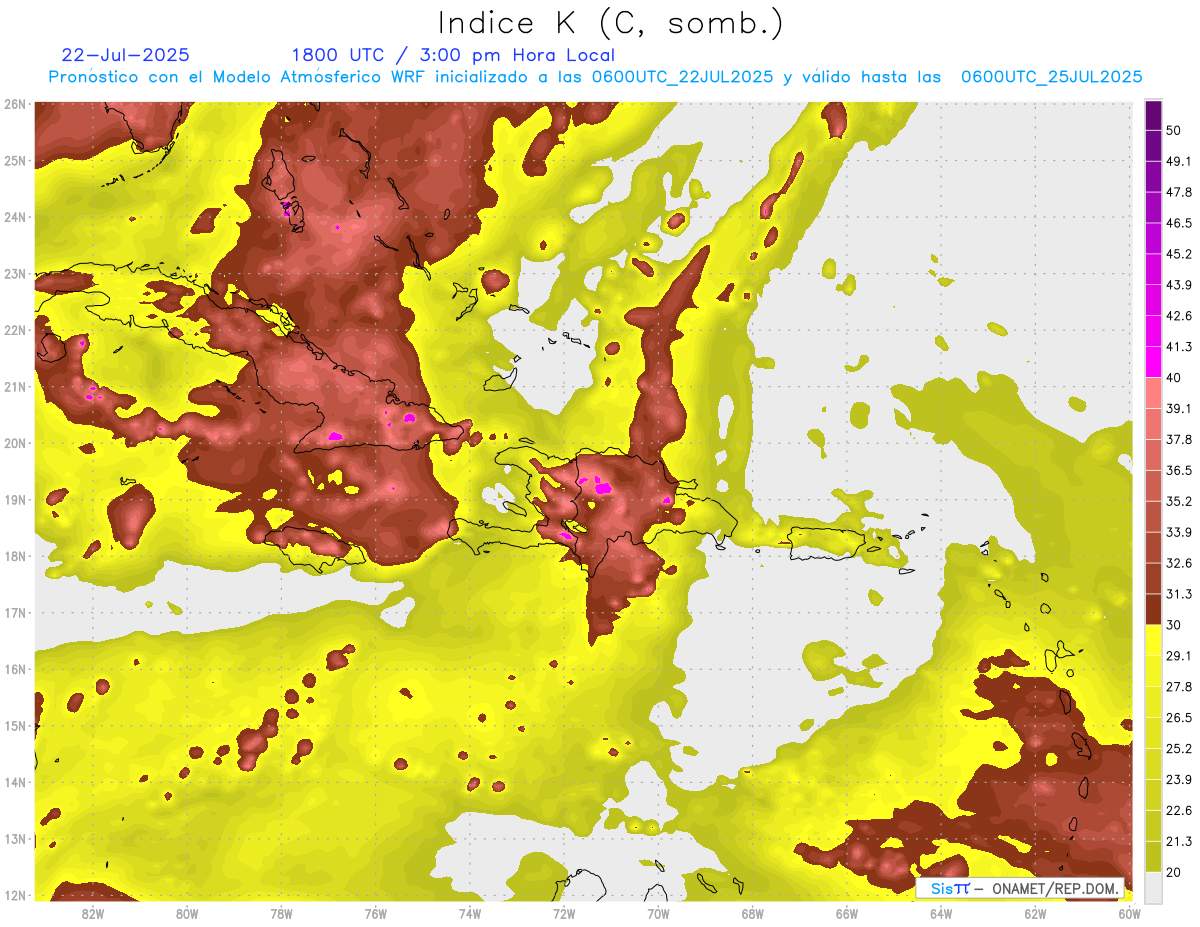Click the '45.2' color scale label

(1179, 254)
